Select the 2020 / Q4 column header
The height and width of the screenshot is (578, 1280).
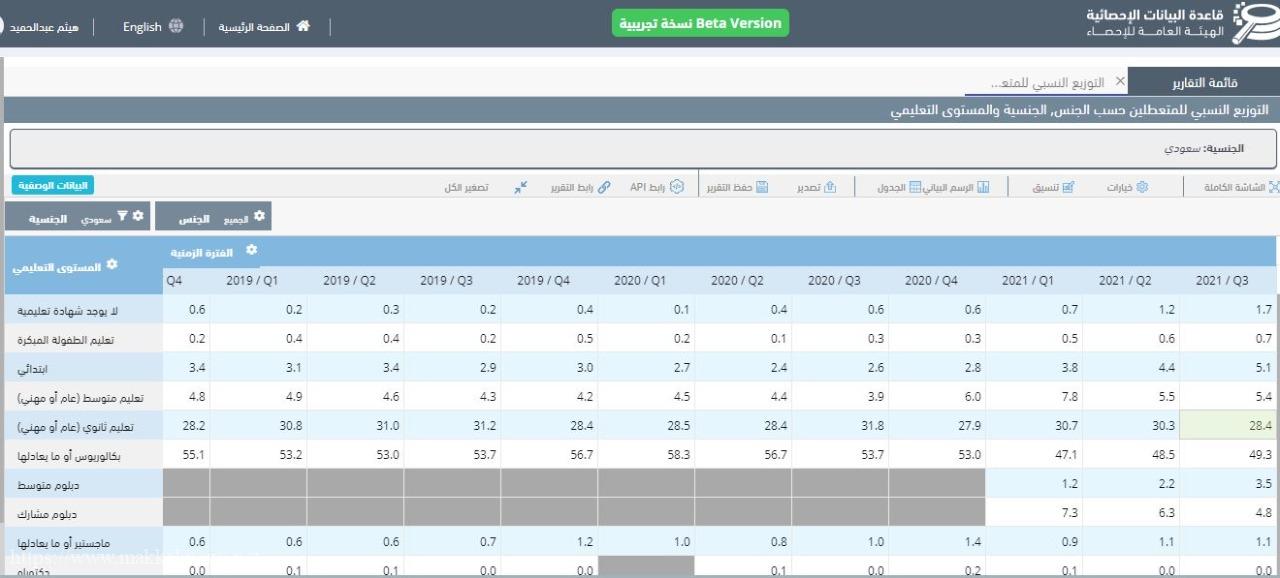point(932,281)
